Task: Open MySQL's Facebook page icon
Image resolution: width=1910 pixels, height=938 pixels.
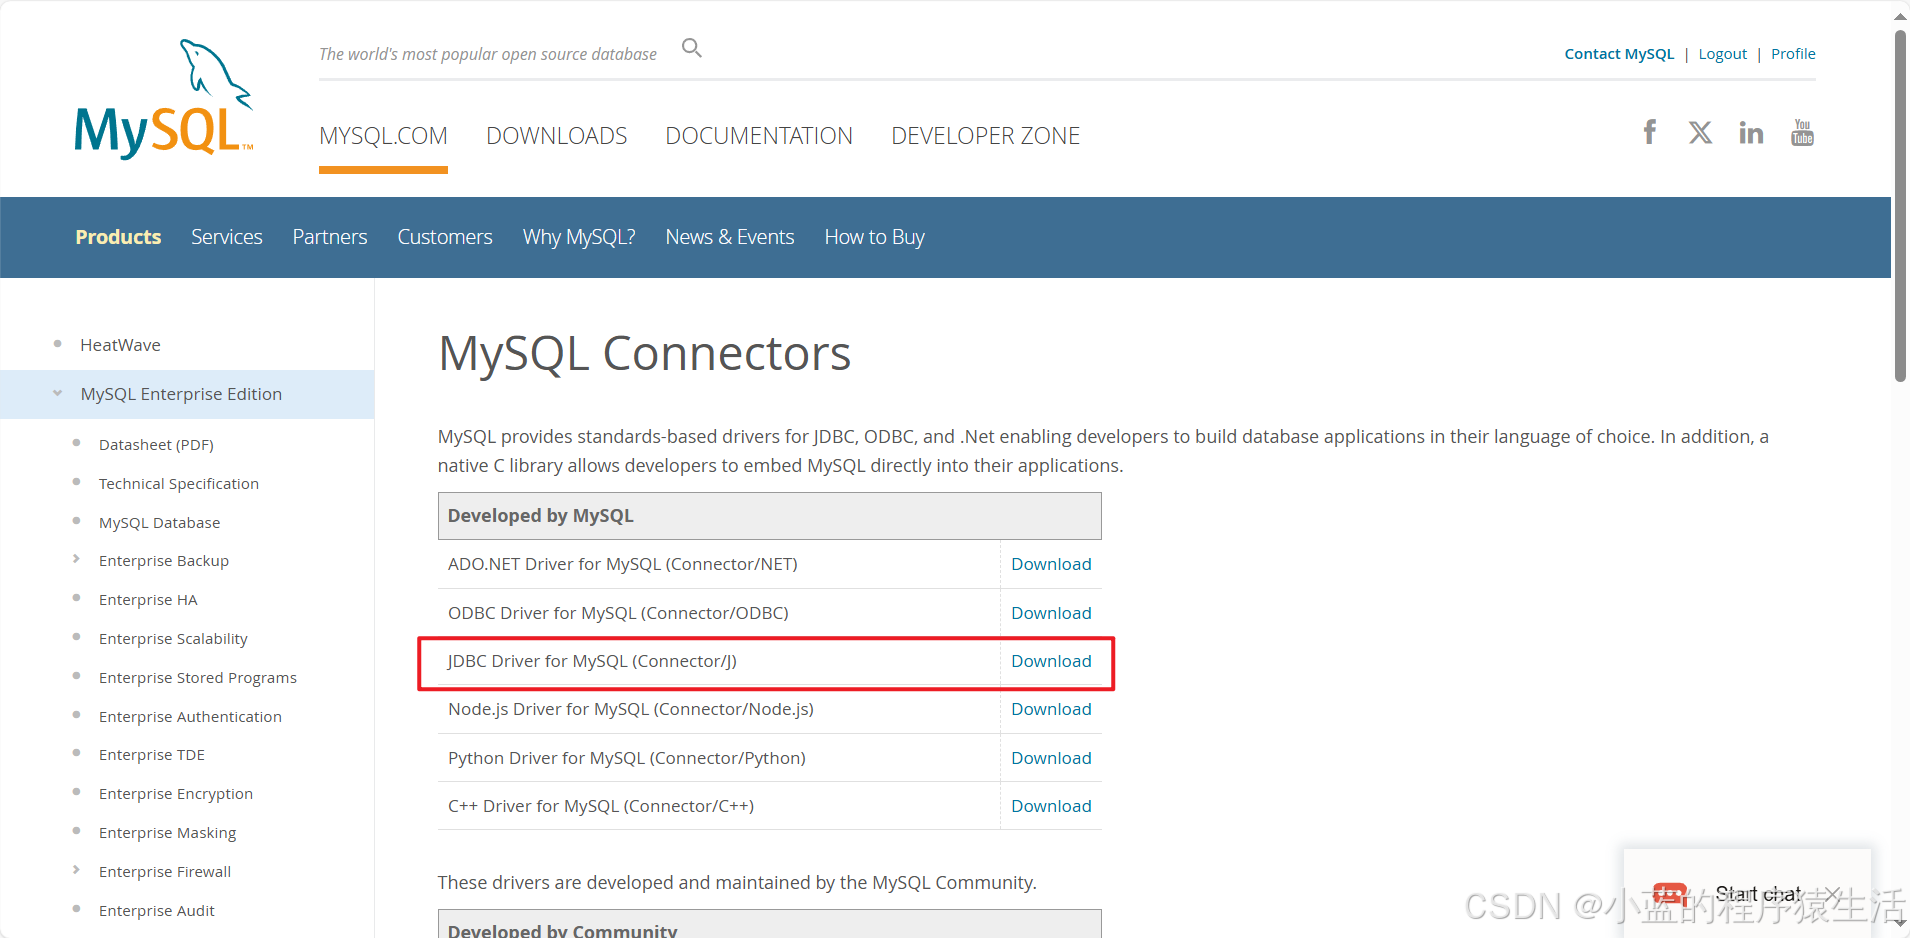Action: coord(1650,132)
